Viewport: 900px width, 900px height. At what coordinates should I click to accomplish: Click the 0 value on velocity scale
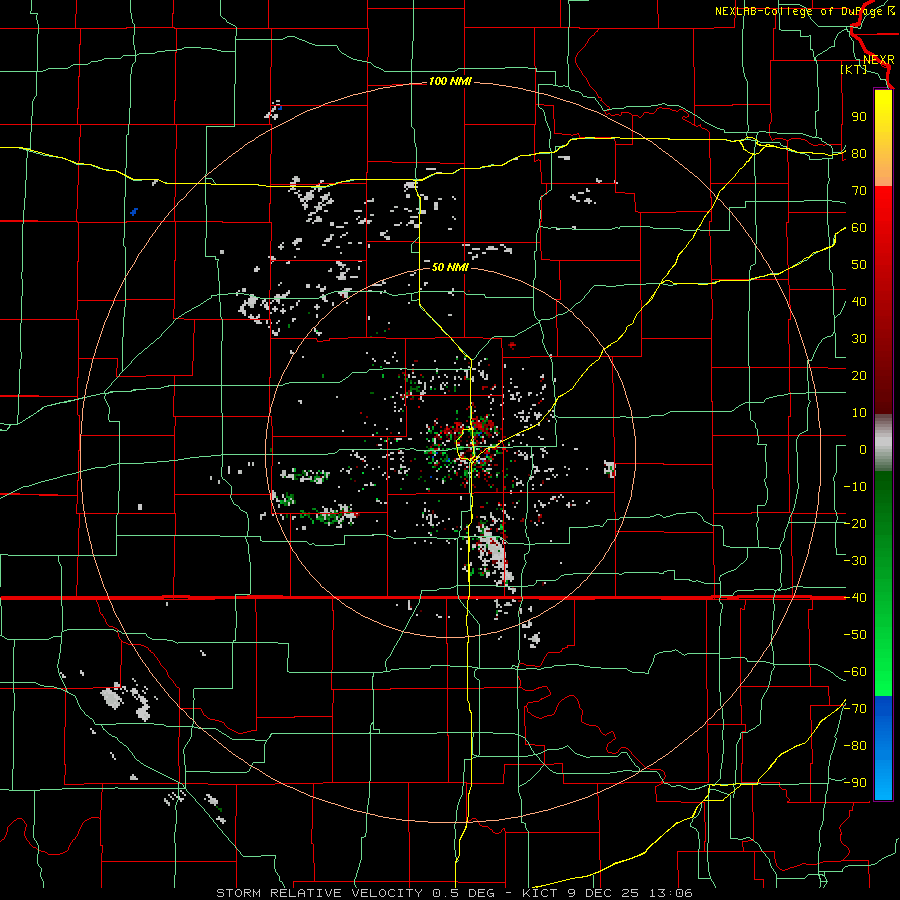point(863,450)
